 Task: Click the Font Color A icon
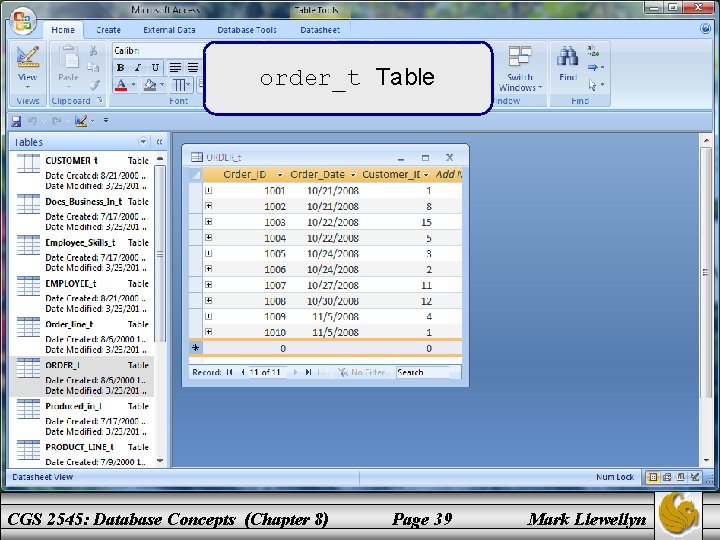pos(121,85)
